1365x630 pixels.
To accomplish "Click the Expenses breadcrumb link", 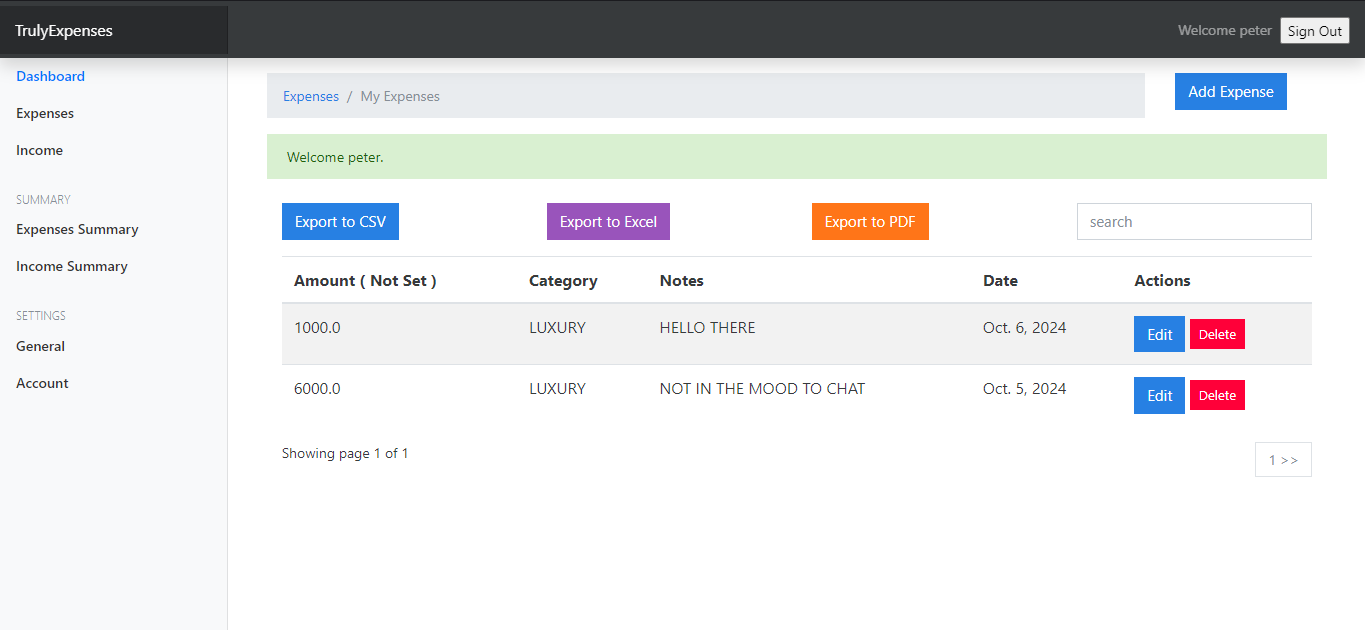I will [x=311, y=96].
